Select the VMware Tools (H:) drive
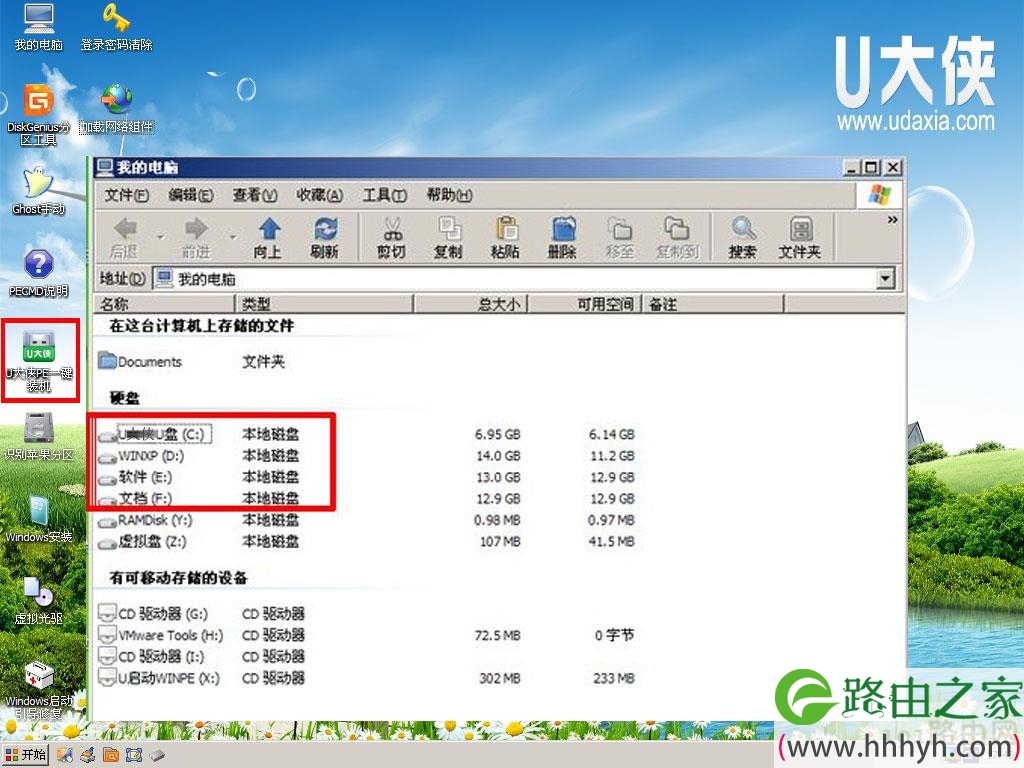Viewport: 1024px width, 768px height. click(161, 635)
